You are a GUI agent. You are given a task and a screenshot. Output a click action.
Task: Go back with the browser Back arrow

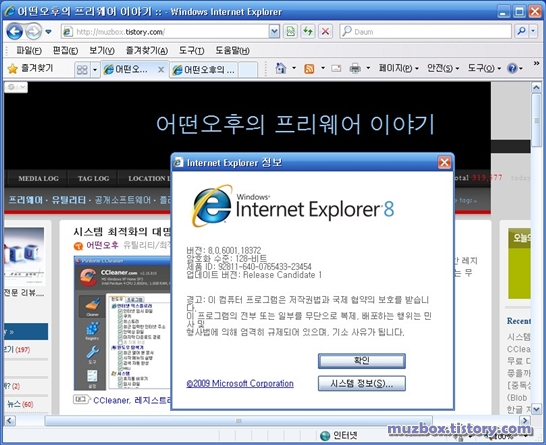click(15, 32)
